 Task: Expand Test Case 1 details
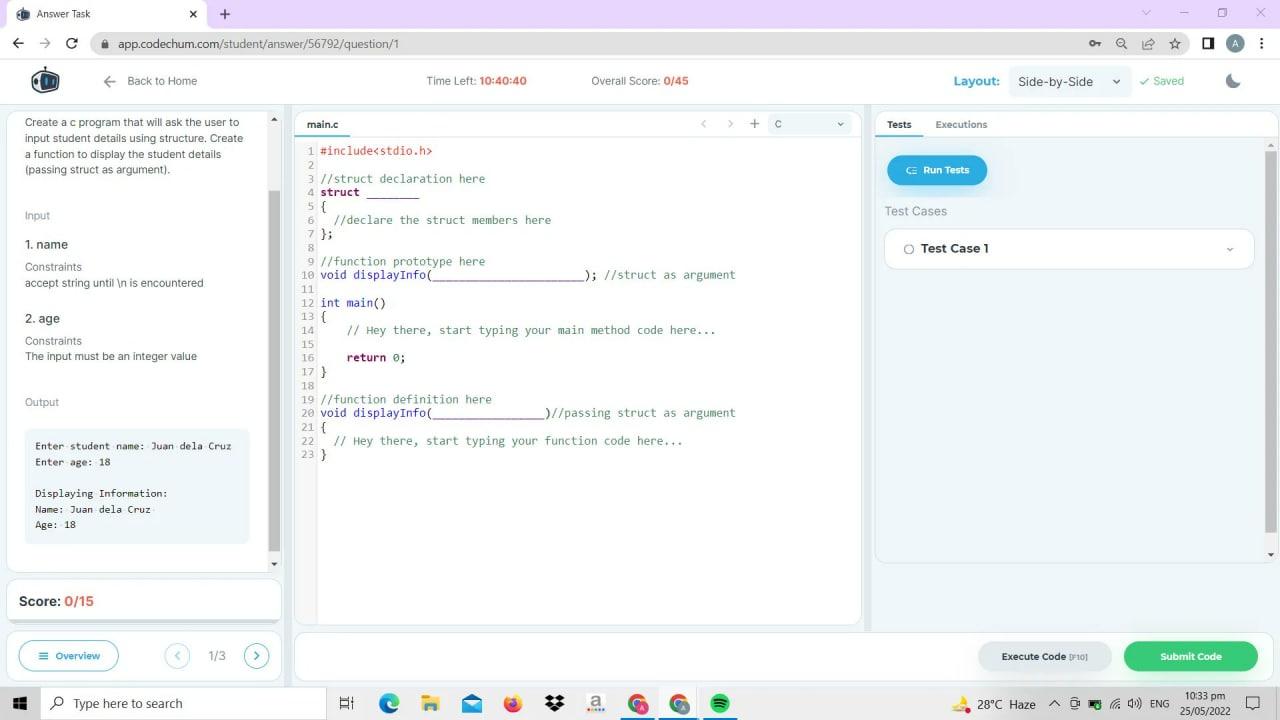pyautogui.click(x=1230, y=248)
